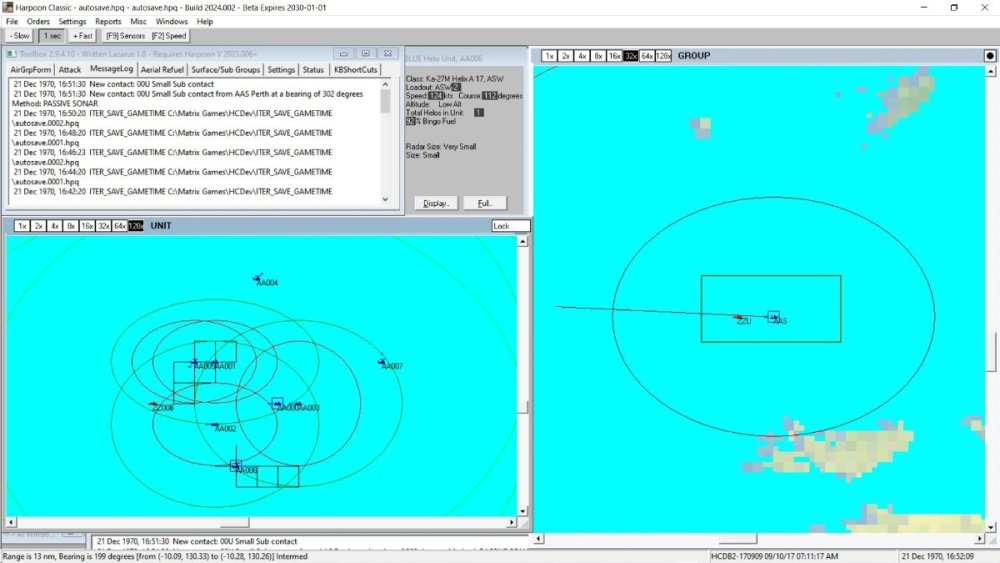The image size is (1000, 563).
Task: Set UNIT map zoom to 4x
Action: [x=55, y=226]
